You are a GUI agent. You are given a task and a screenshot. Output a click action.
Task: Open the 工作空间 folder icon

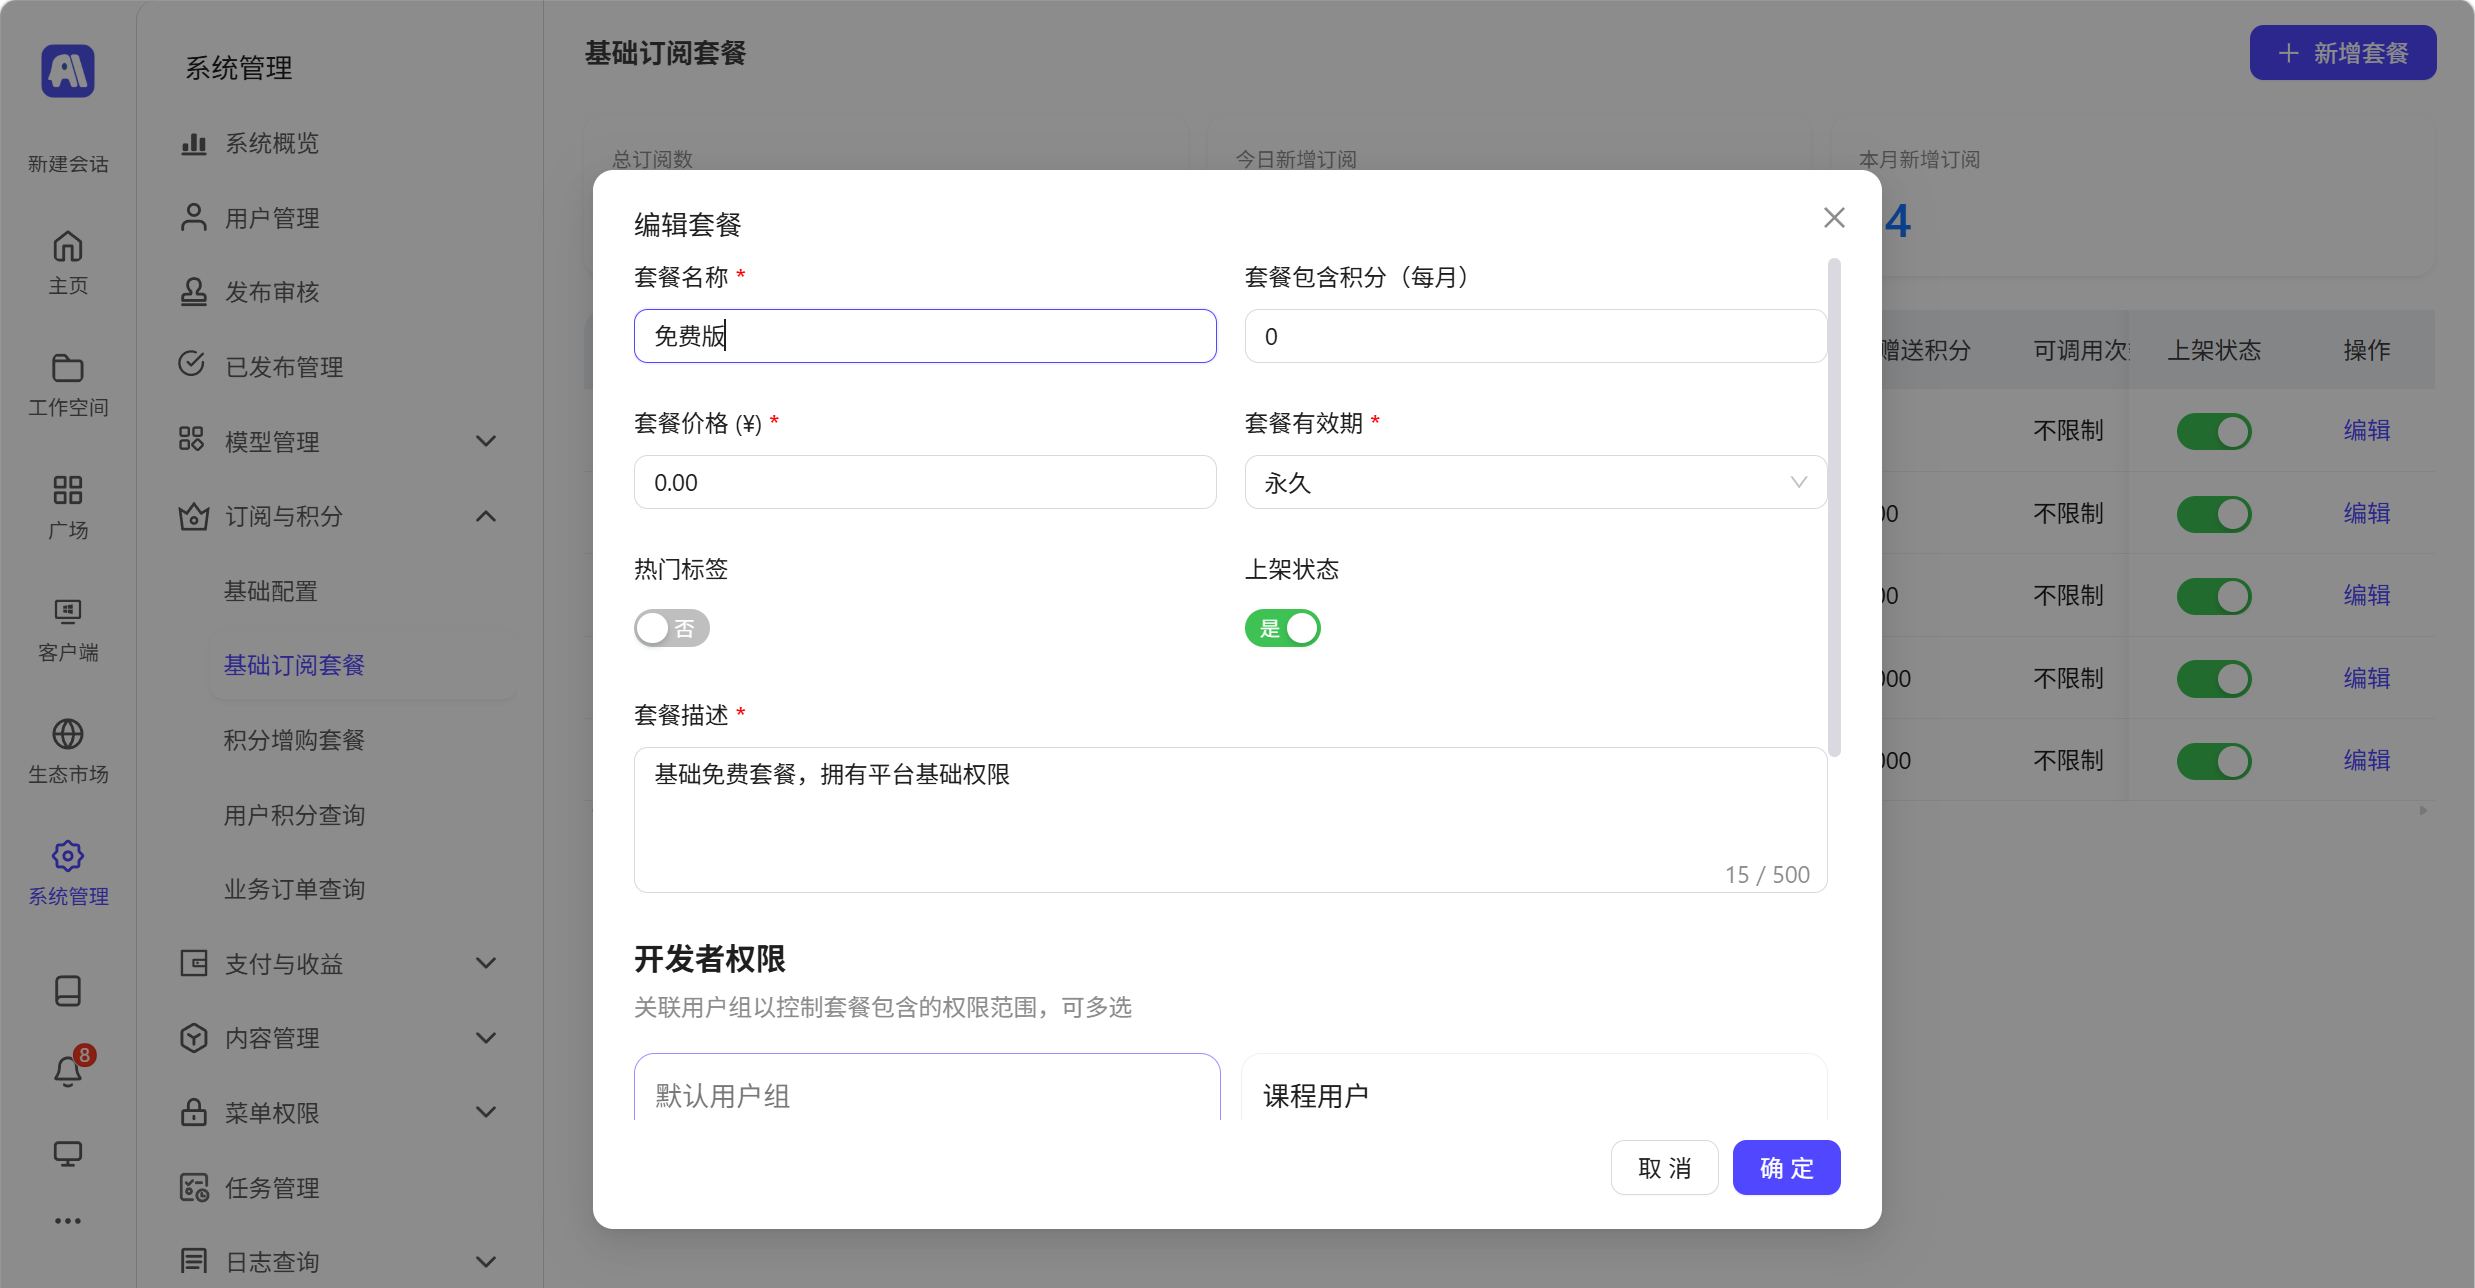coord(68,368)
